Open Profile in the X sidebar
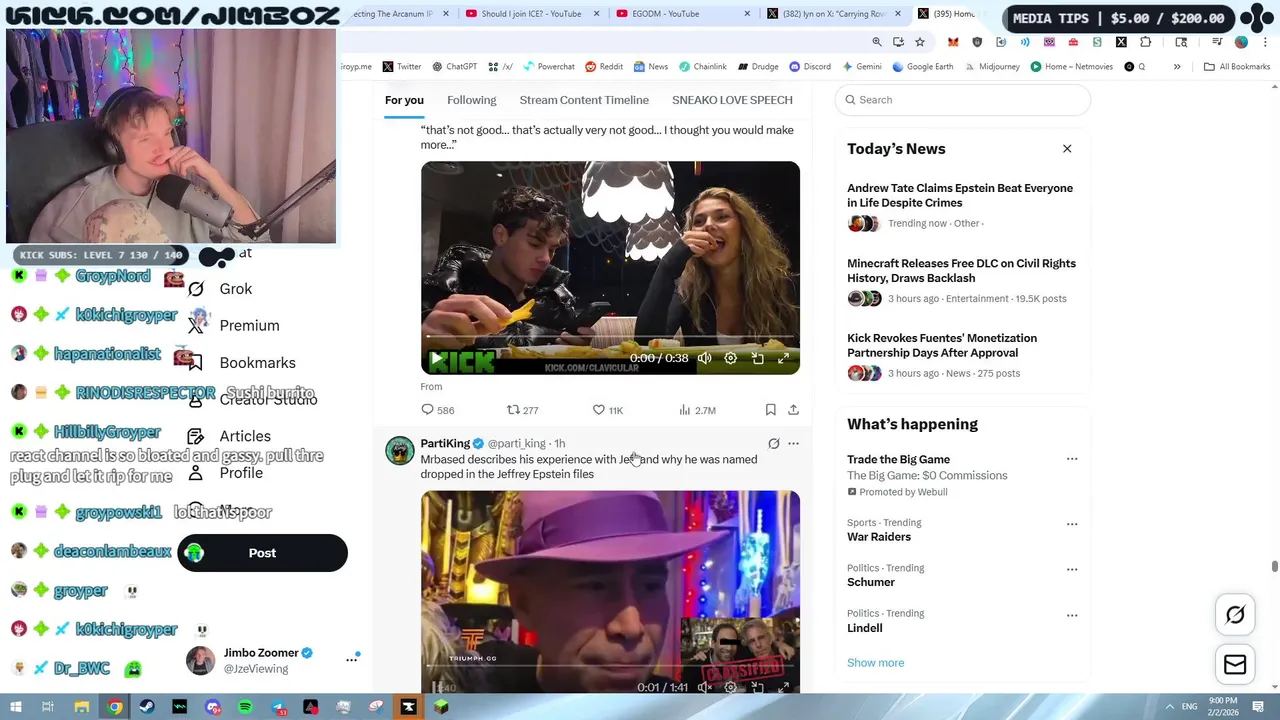 coord(225,473)
